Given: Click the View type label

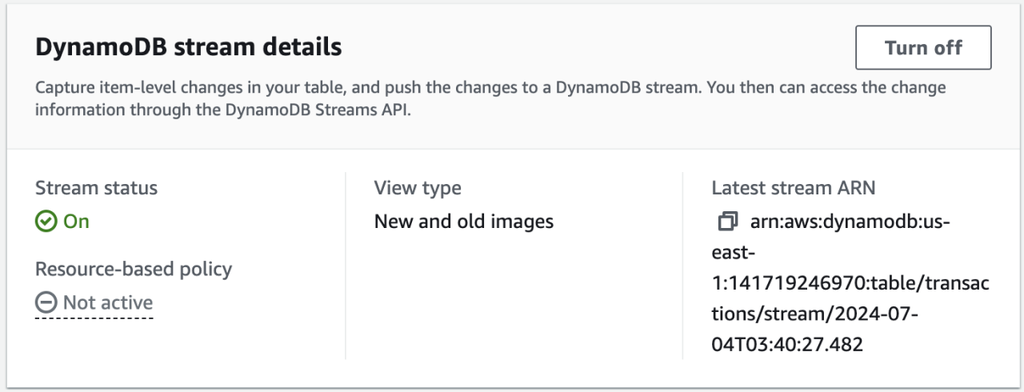Looking at the screenshot, I should click(x=417, y=188).
